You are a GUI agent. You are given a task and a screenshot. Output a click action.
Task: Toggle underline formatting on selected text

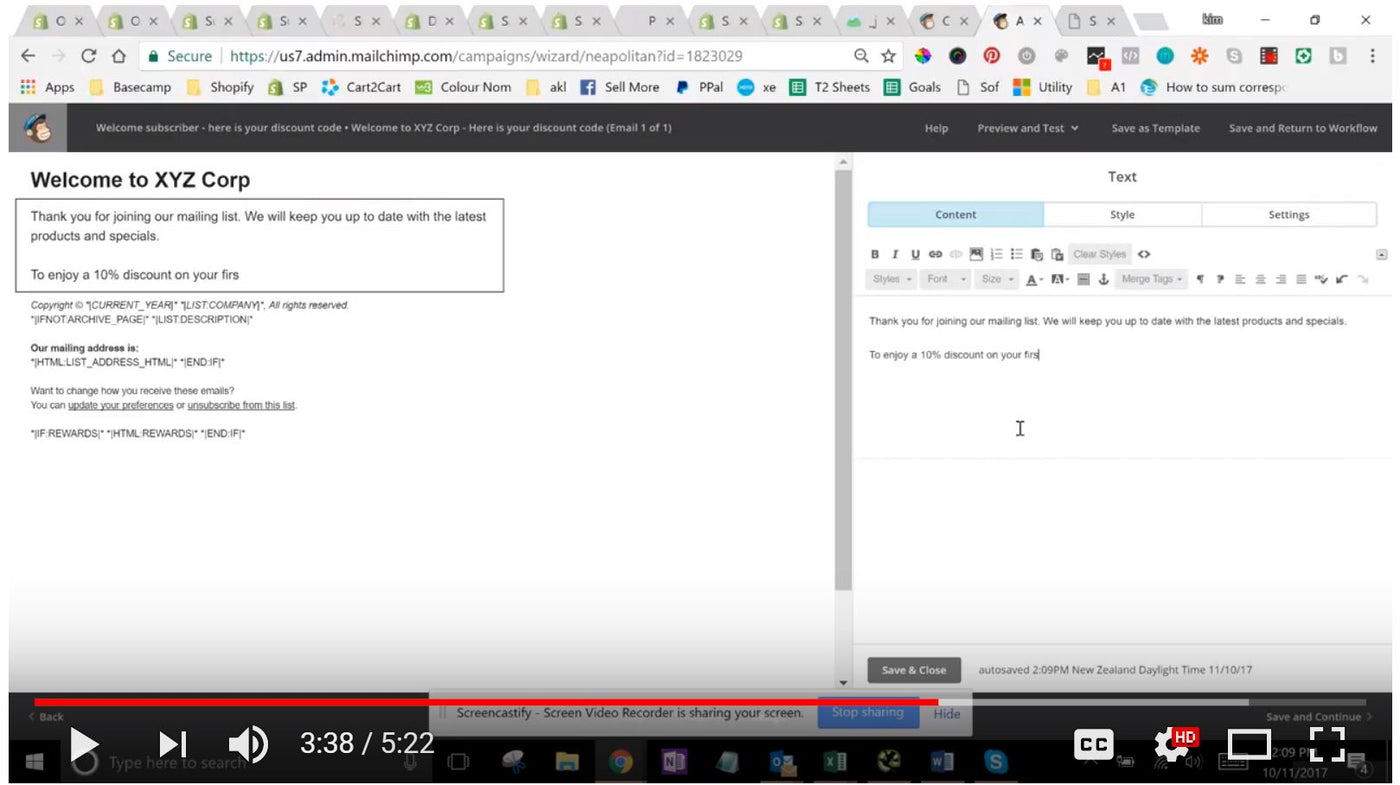coord(915,254)
